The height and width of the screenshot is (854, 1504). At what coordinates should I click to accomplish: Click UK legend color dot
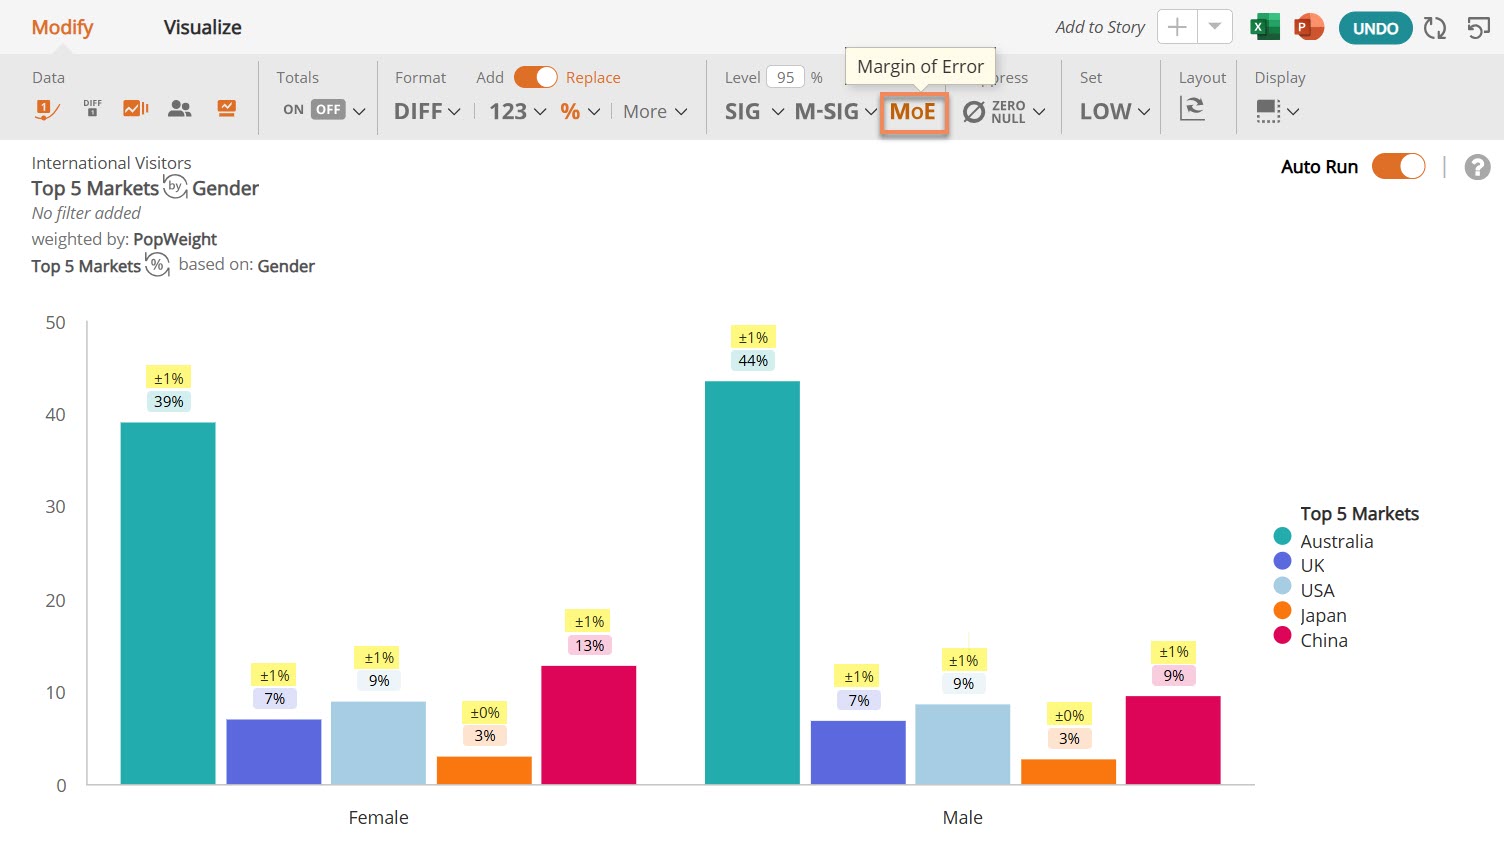[1282, 561]
